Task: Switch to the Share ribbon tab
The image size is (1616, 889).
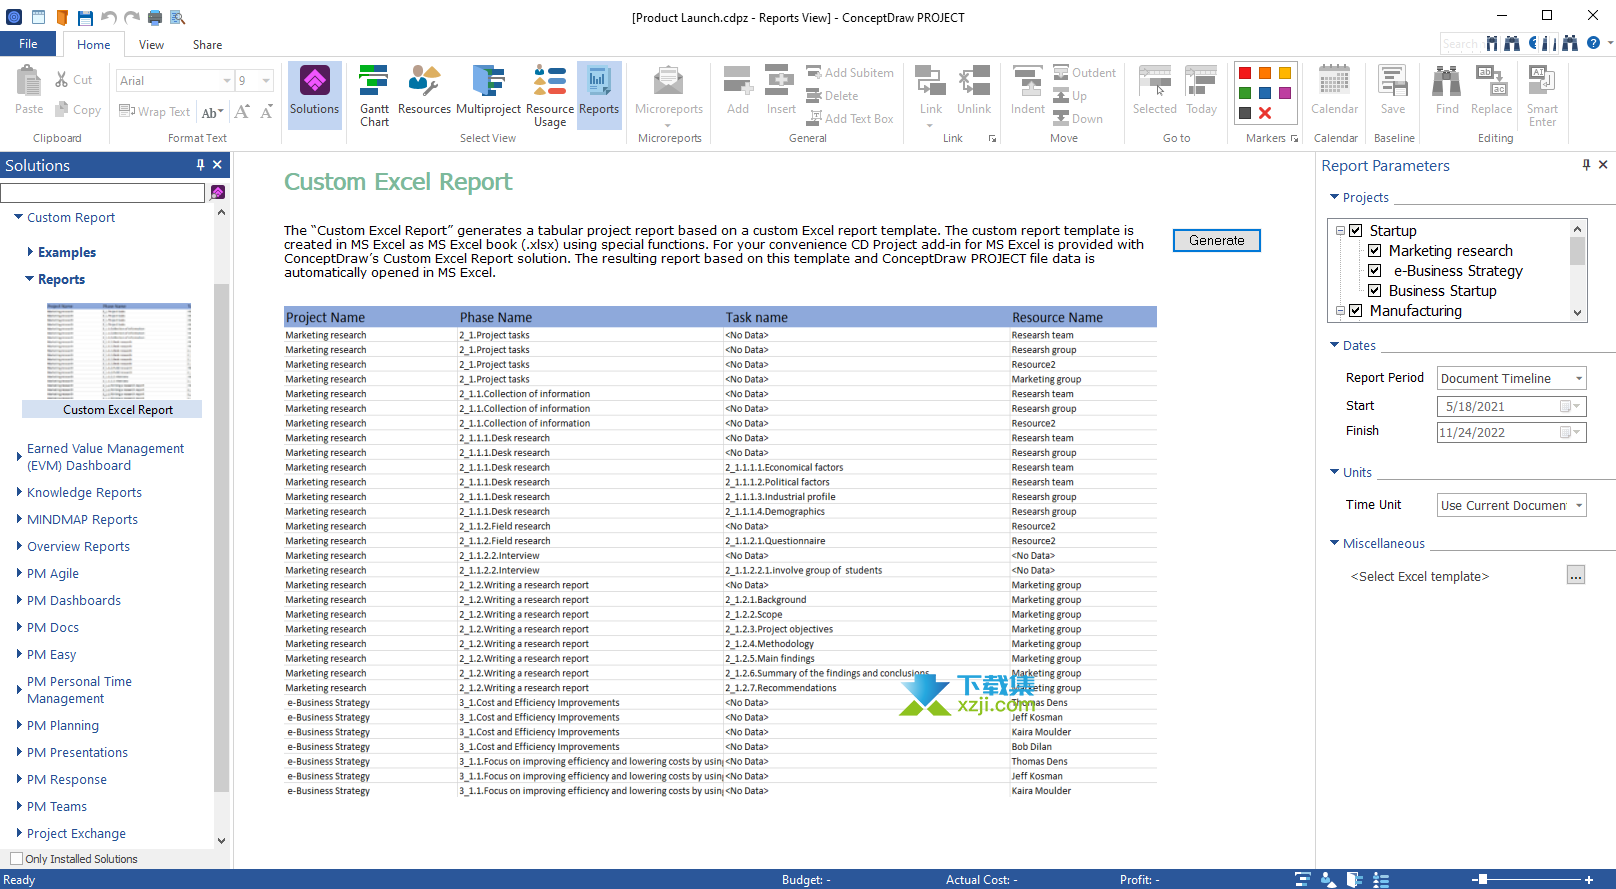Action: 208,45
